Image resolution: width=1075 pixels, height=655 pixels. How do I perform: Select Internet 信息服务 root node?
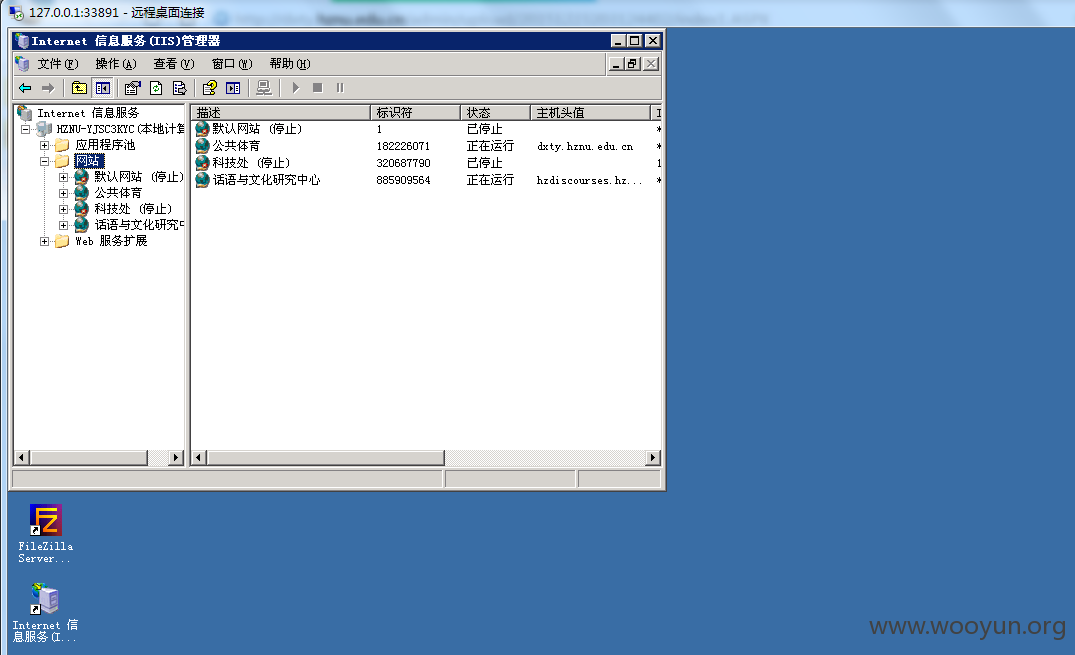(88, 112)
